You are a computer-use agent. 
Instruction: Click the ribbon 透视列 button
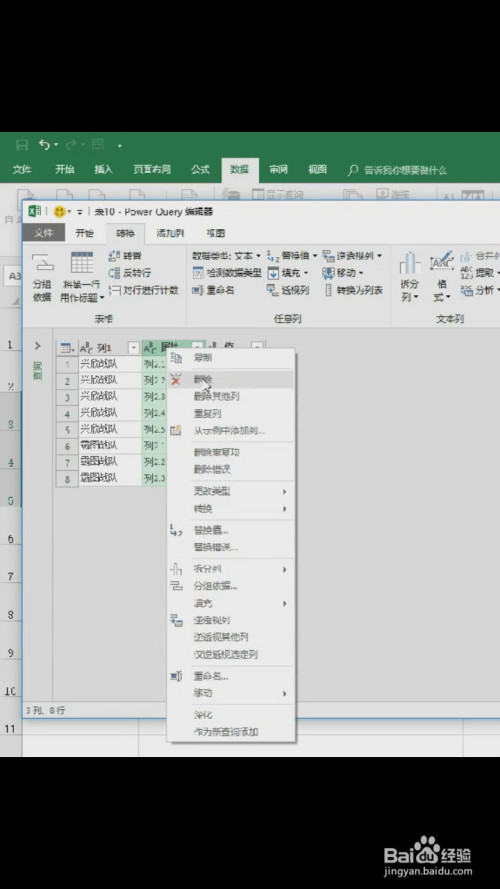pos(288,290)
